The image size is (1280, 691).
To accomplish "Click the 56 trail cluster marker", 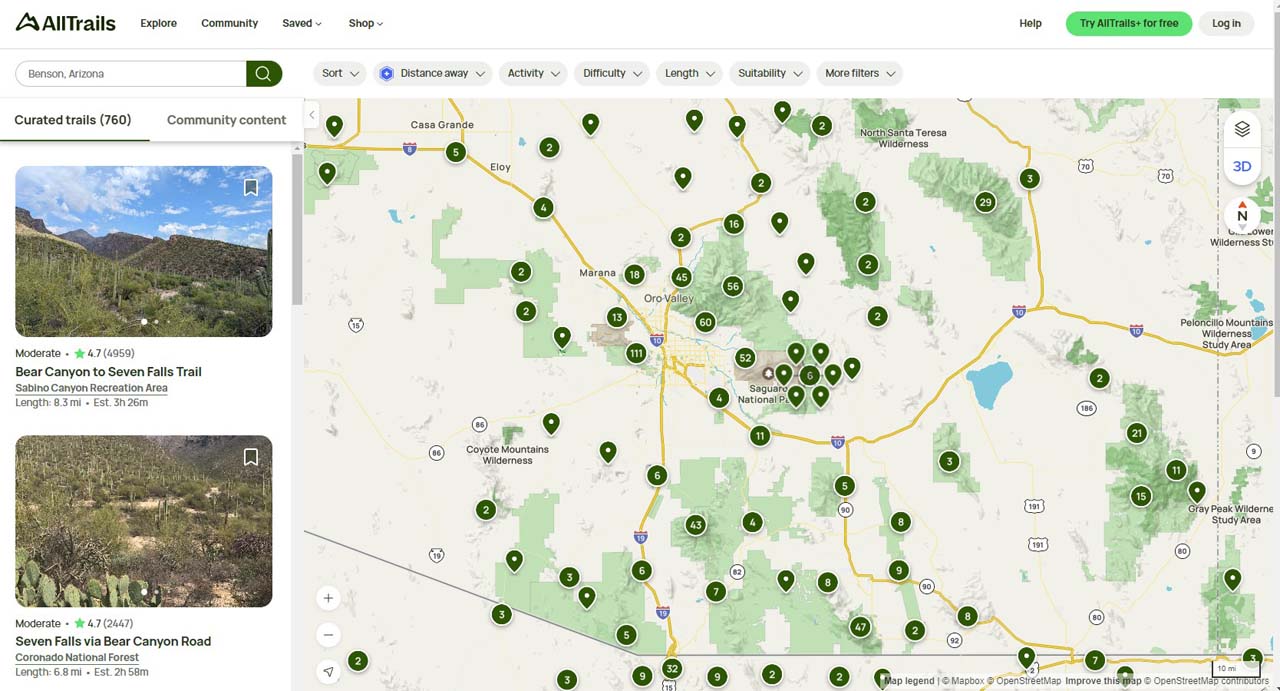I will tap(733, 286).
